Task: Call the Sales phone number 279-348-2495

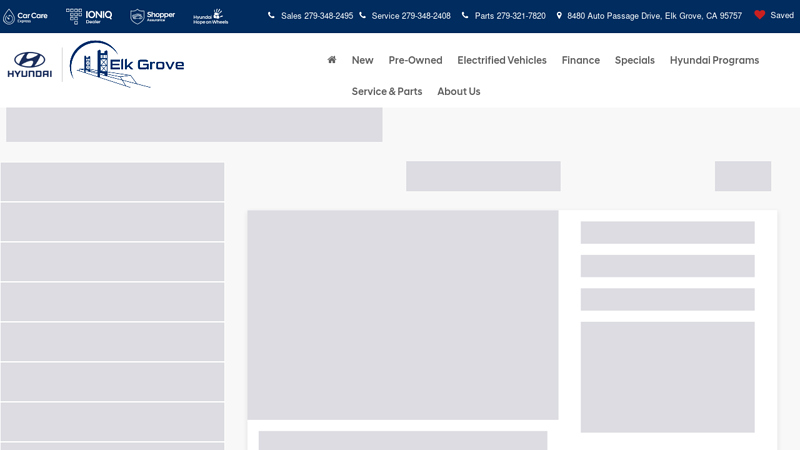Action: pyautogui.click(x=316, y=16)
